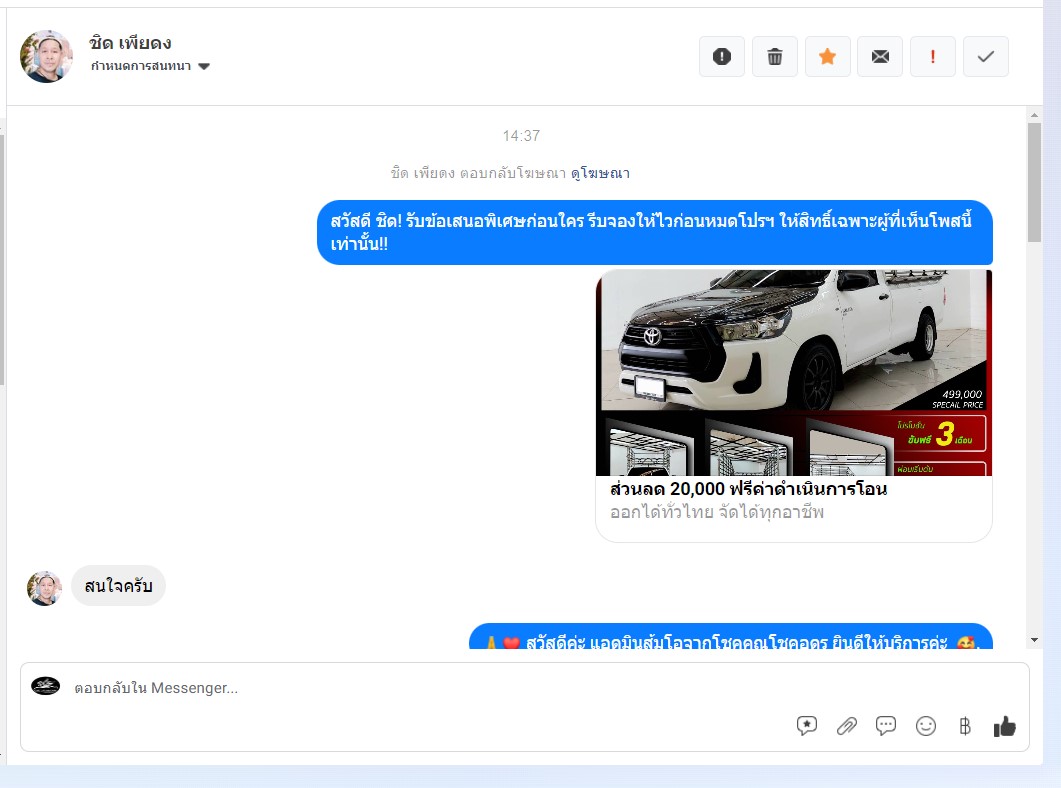Click the page avatar in reply box
Viewport: 1061px width, 788px height.
[45, 686]
